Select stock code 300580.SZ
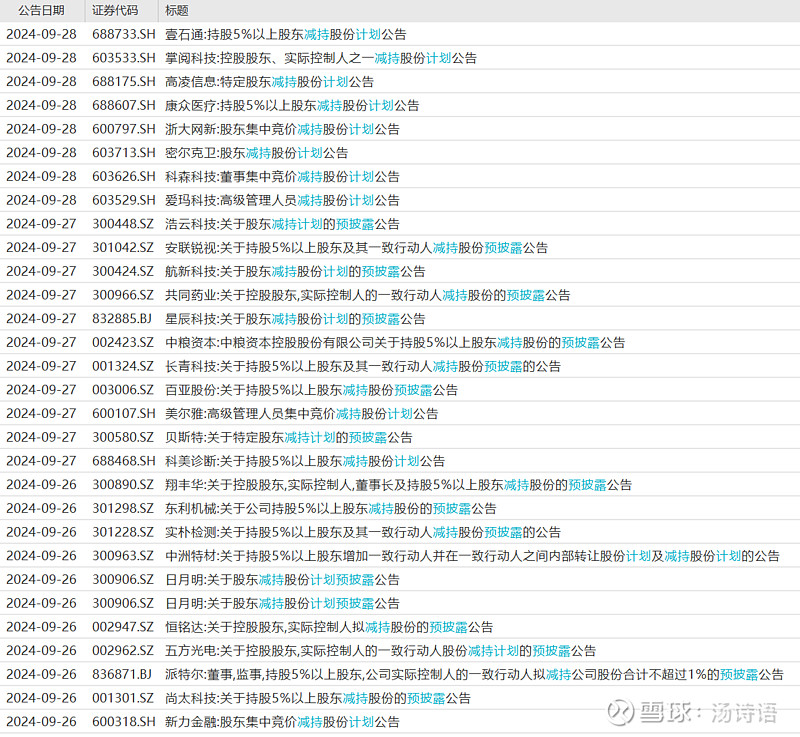The image size is (800, 737). coord(122,437)
